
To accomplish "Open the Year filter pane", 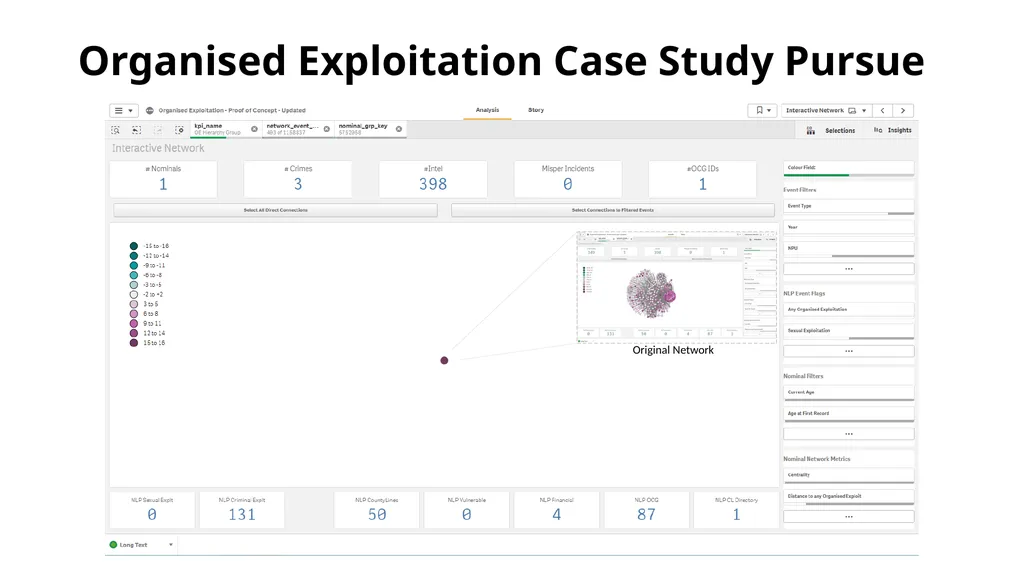I will click(848, 228).
